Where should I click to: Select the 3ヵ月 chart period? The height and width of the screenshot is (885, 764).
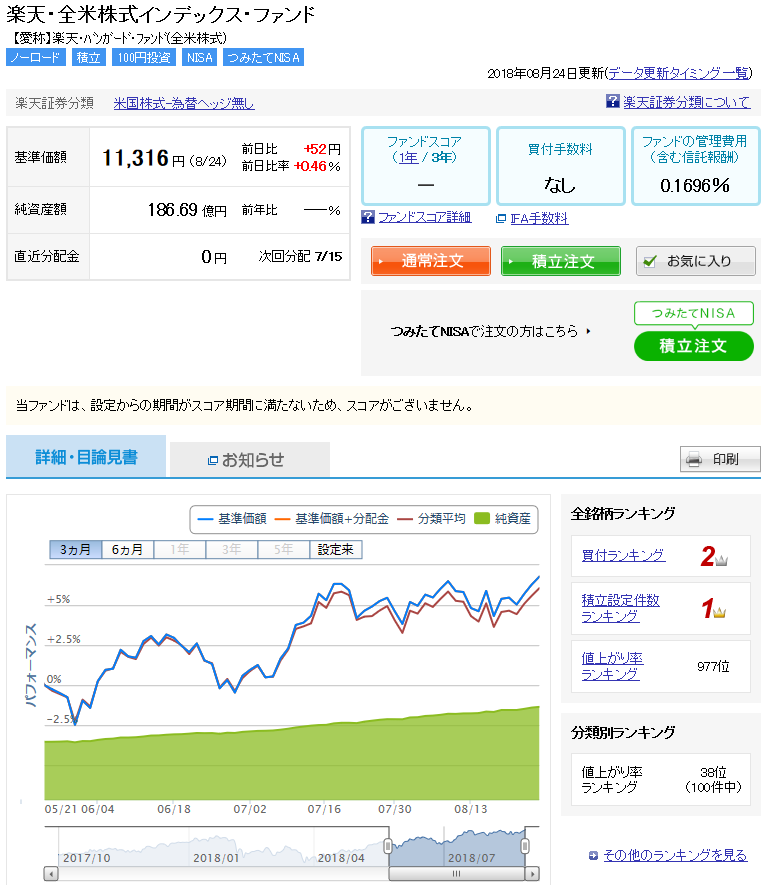pos(76,549)
